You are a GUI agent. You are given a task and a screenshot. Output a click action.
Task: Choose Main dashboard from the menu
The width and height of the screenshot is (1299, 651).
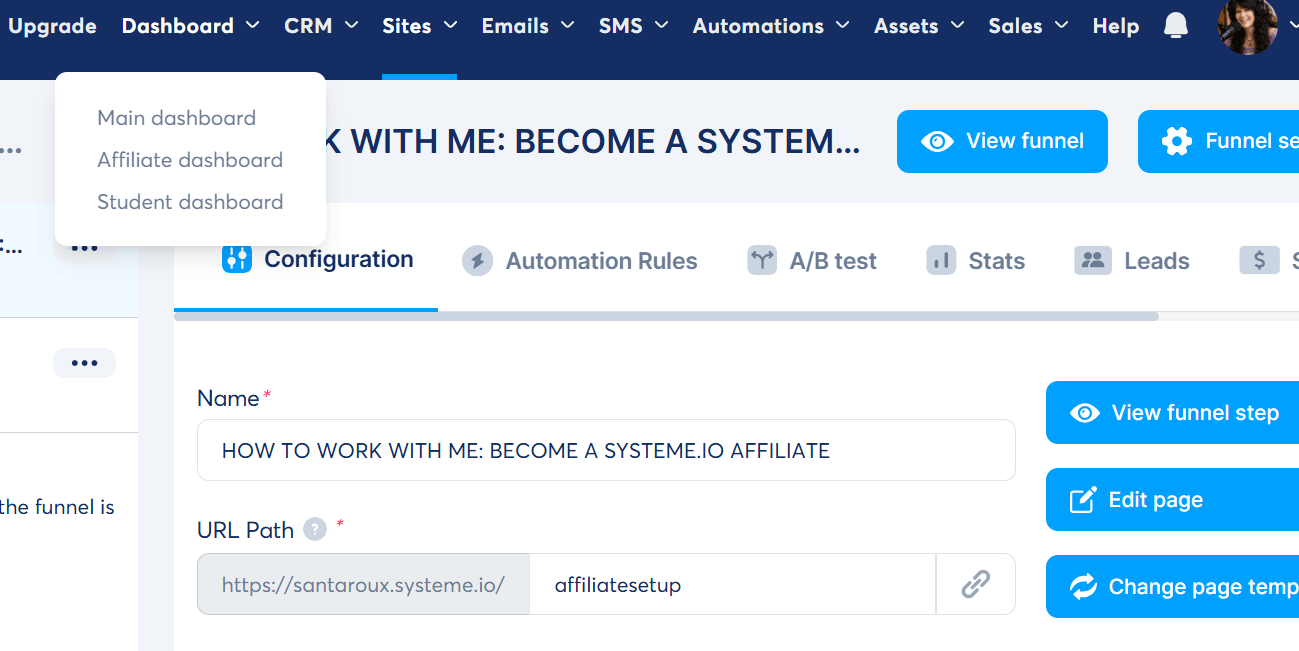click(x=176, y=118)
